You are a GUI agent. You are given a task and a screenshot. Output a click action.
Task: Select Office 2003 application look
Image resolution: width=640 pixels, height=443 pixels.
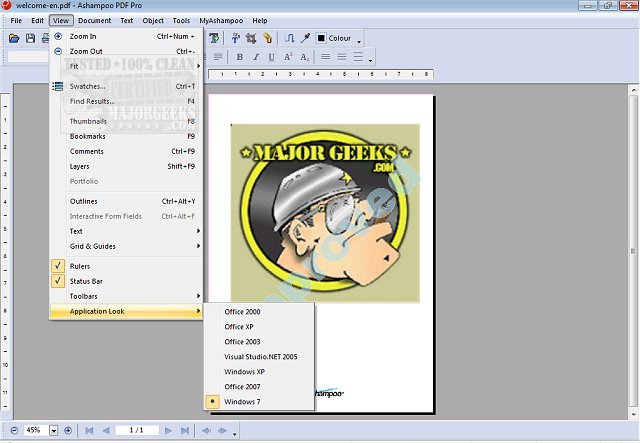pyautogui.click(x=259, y=342)
